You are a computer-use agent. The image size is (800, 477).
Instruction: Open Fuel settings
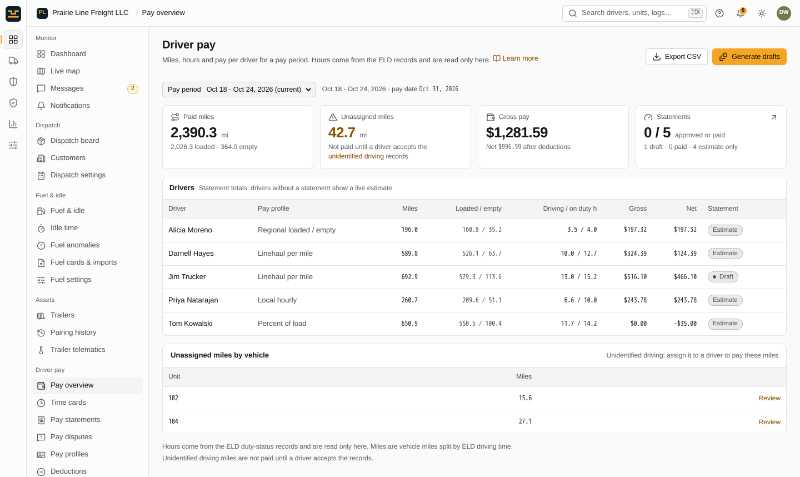point(89,280)
